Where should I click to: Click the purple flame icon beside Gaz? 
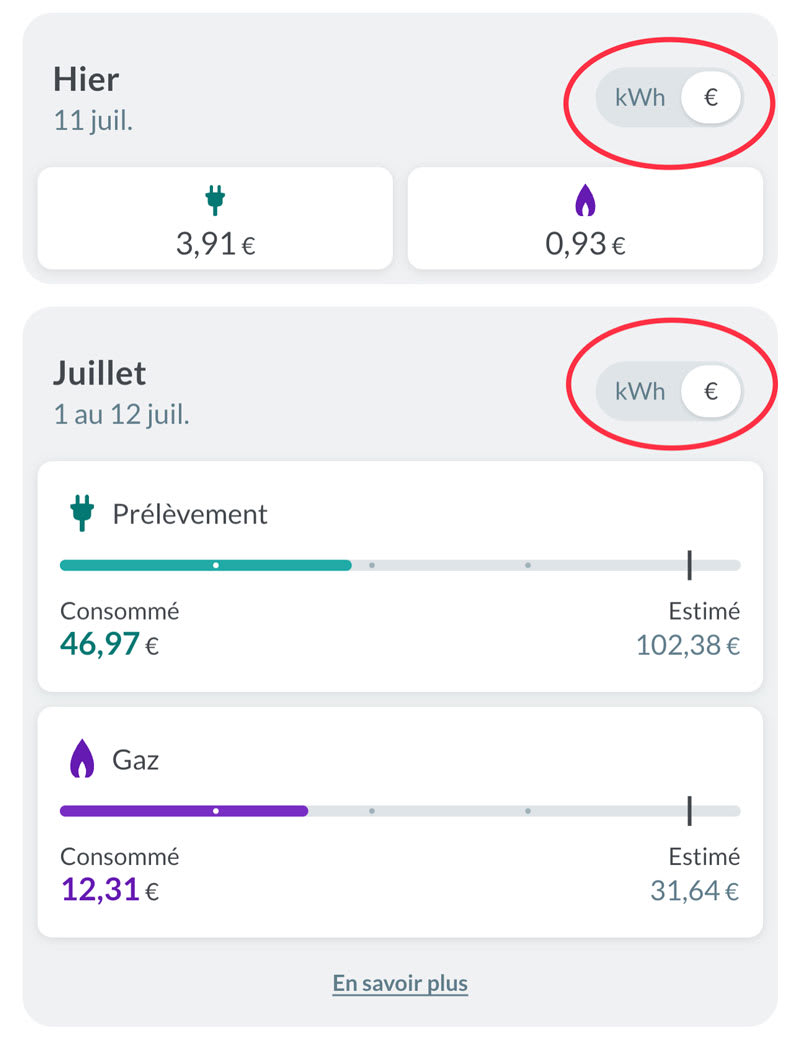pyautogui.click(x=81, y=761)
